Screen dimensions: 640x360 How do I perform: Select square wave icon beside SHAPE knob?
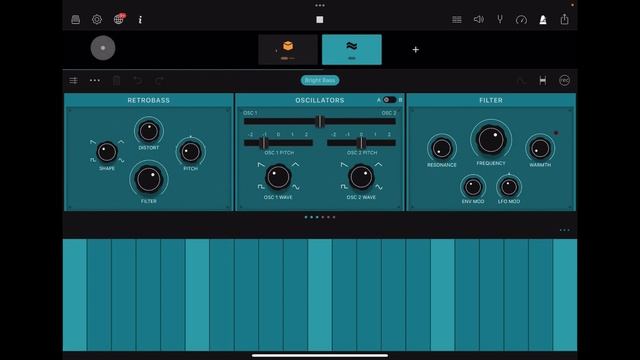pyautogui.click(x=93, y=160)
